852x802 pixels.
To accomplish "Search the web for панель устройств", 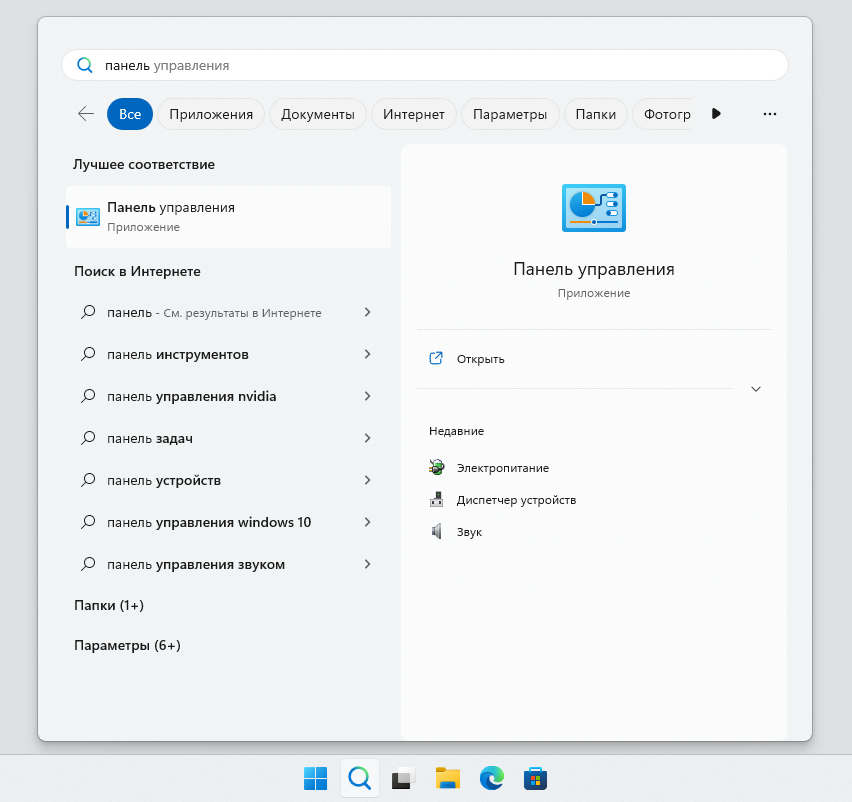I will (x=164, y=480).
